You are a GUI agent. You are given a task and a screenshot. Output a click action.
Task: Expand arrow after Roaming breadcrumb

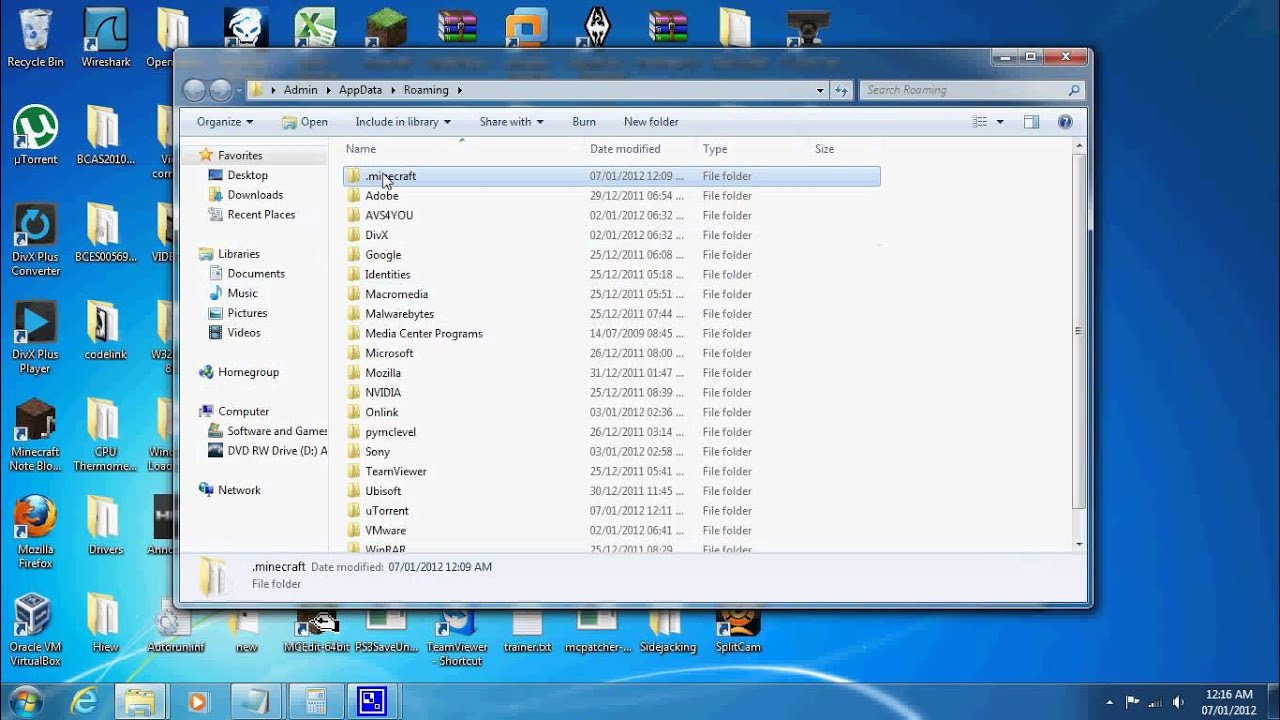pos(460,90)
